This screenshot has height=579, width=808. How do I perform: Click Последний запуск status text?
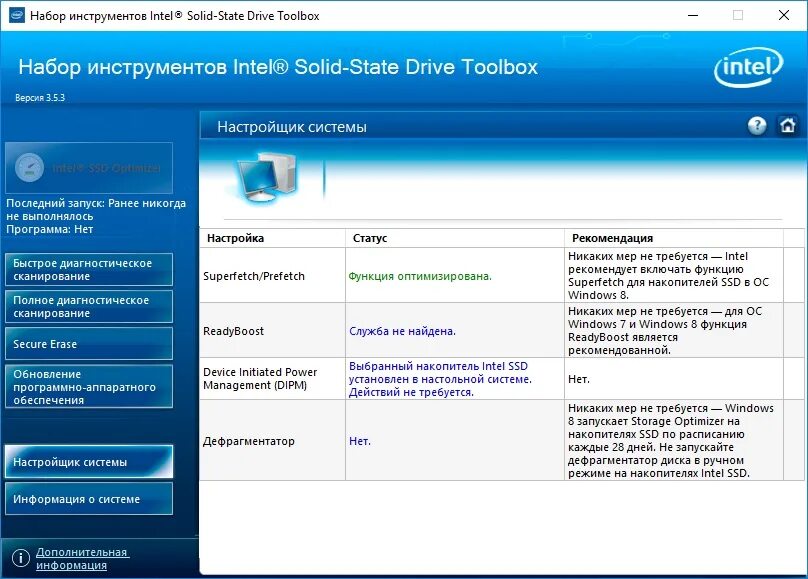pos(96,210)
